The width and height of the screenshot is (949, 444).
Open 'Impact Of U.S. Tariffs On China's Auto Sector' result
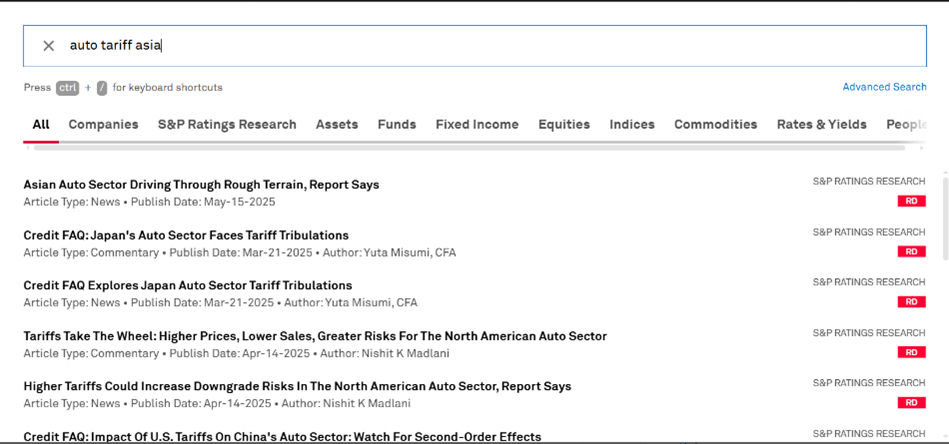pos(282,436)
